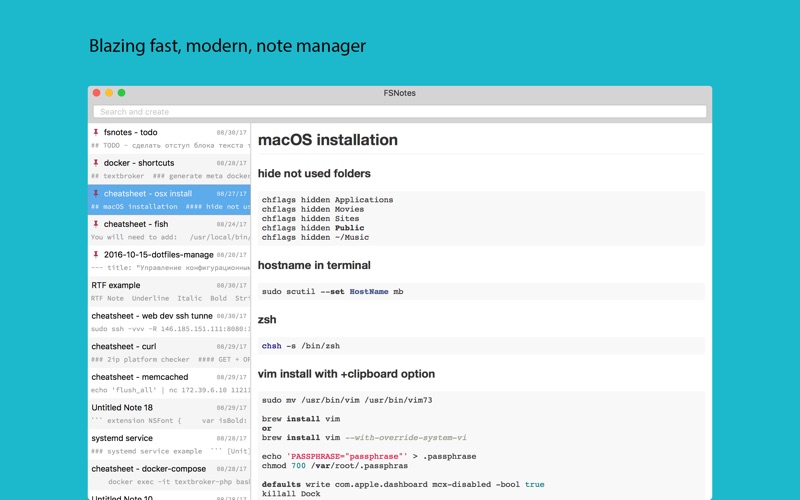Image resolution: width=800 pixels, height=500 pixels.
Task: Click inside the chflags hidden code block
Action: point(481,218)
